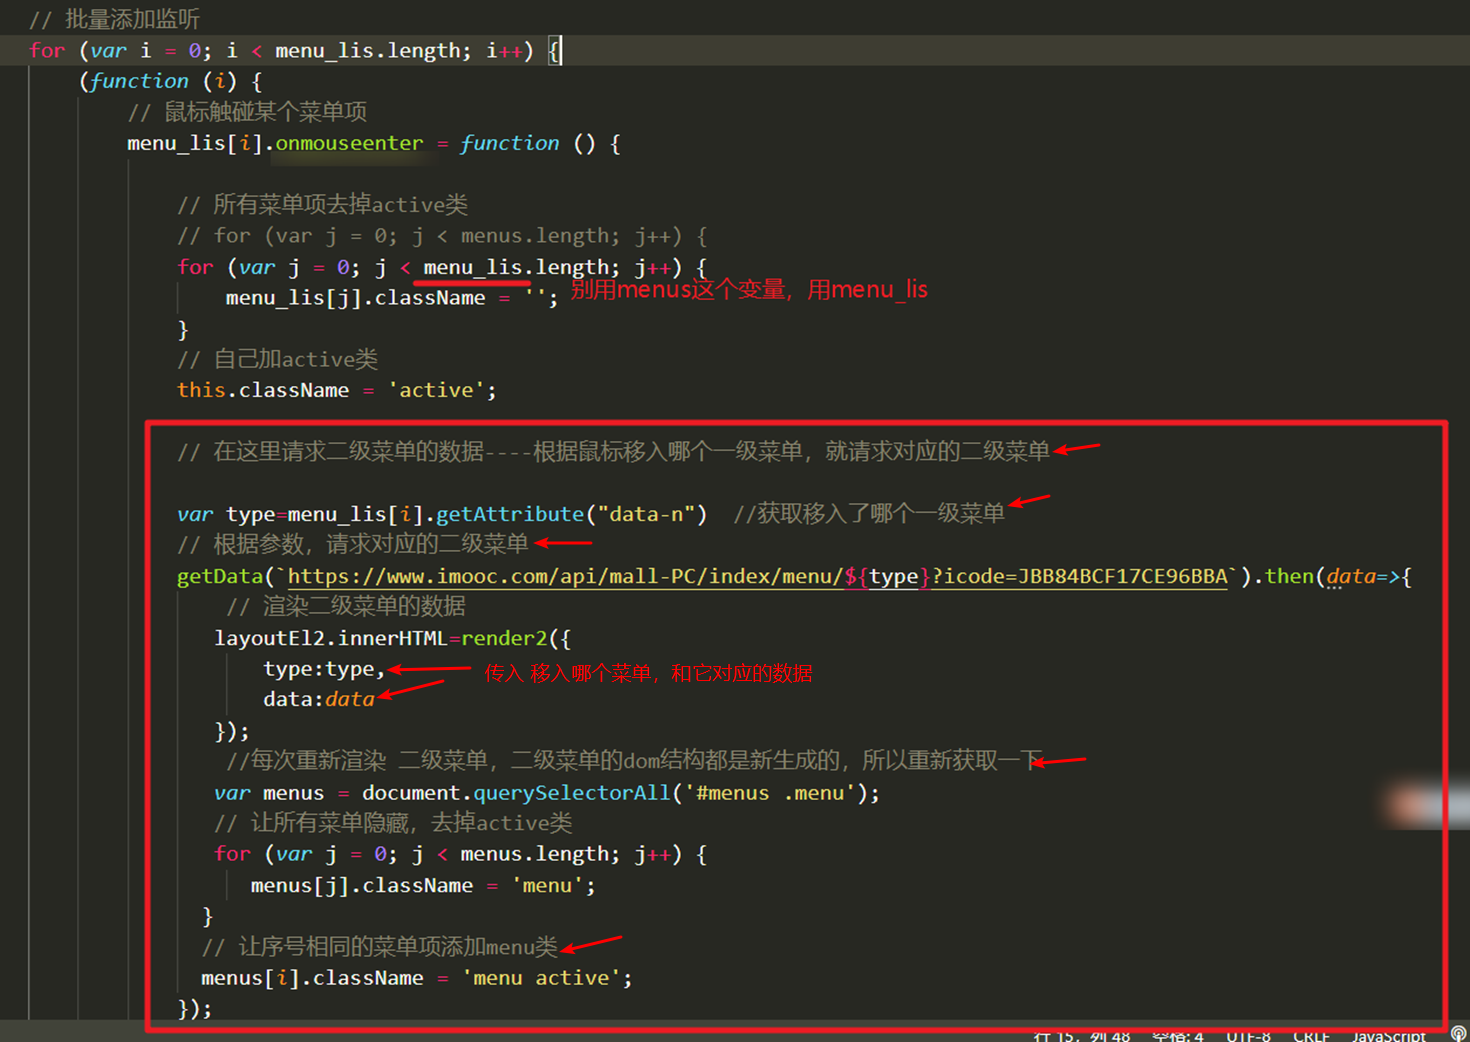The height and width of the screenshot is (1042, 1470).
Task: Click the getData function call
Action: coord(220,576)
